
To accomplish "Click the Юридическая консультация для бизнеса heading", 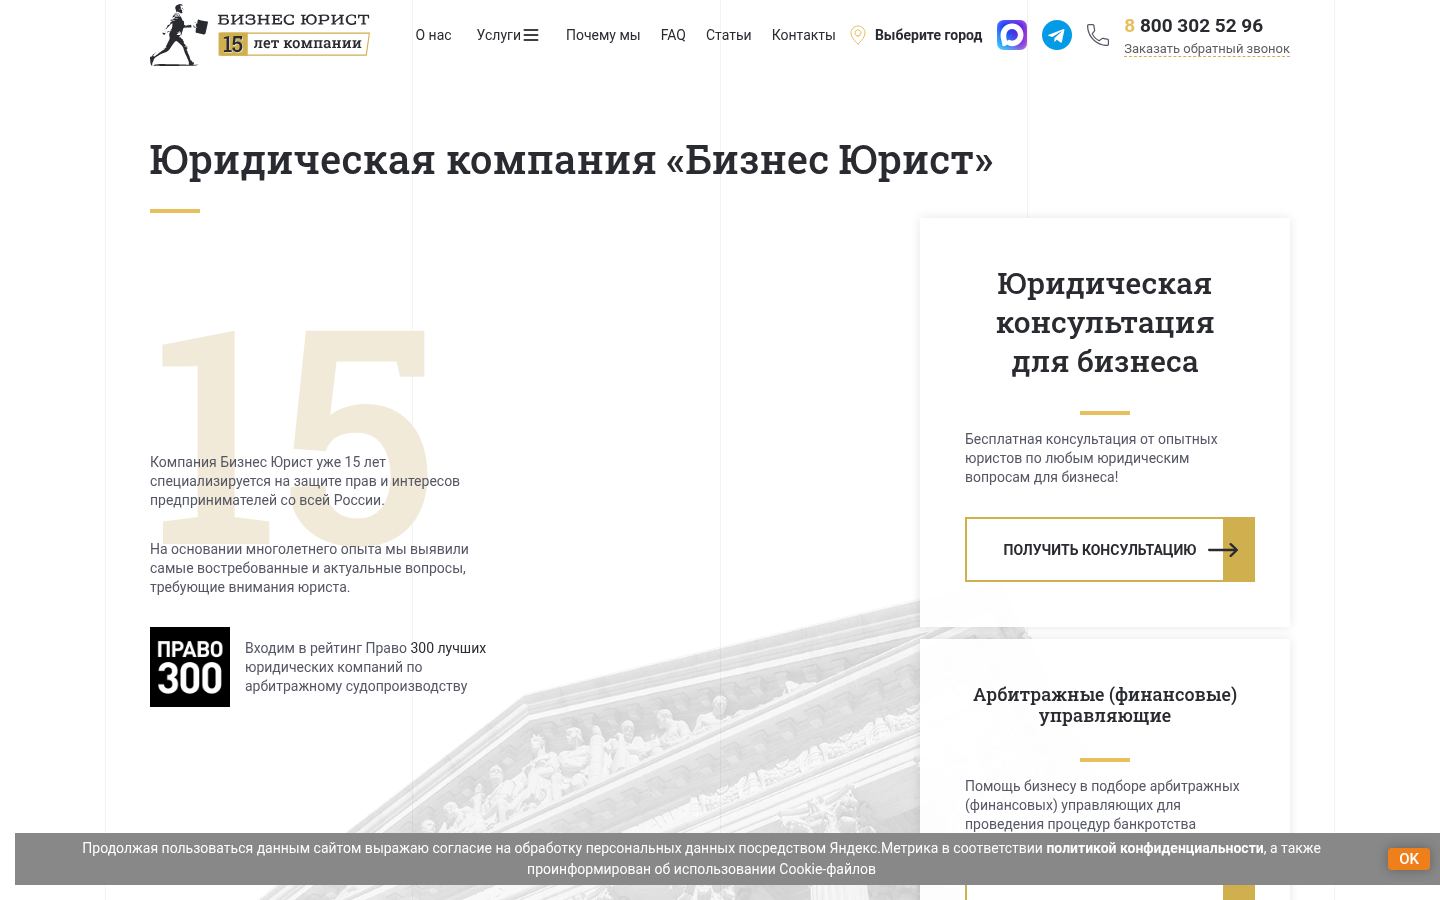I will [1105, 322].
